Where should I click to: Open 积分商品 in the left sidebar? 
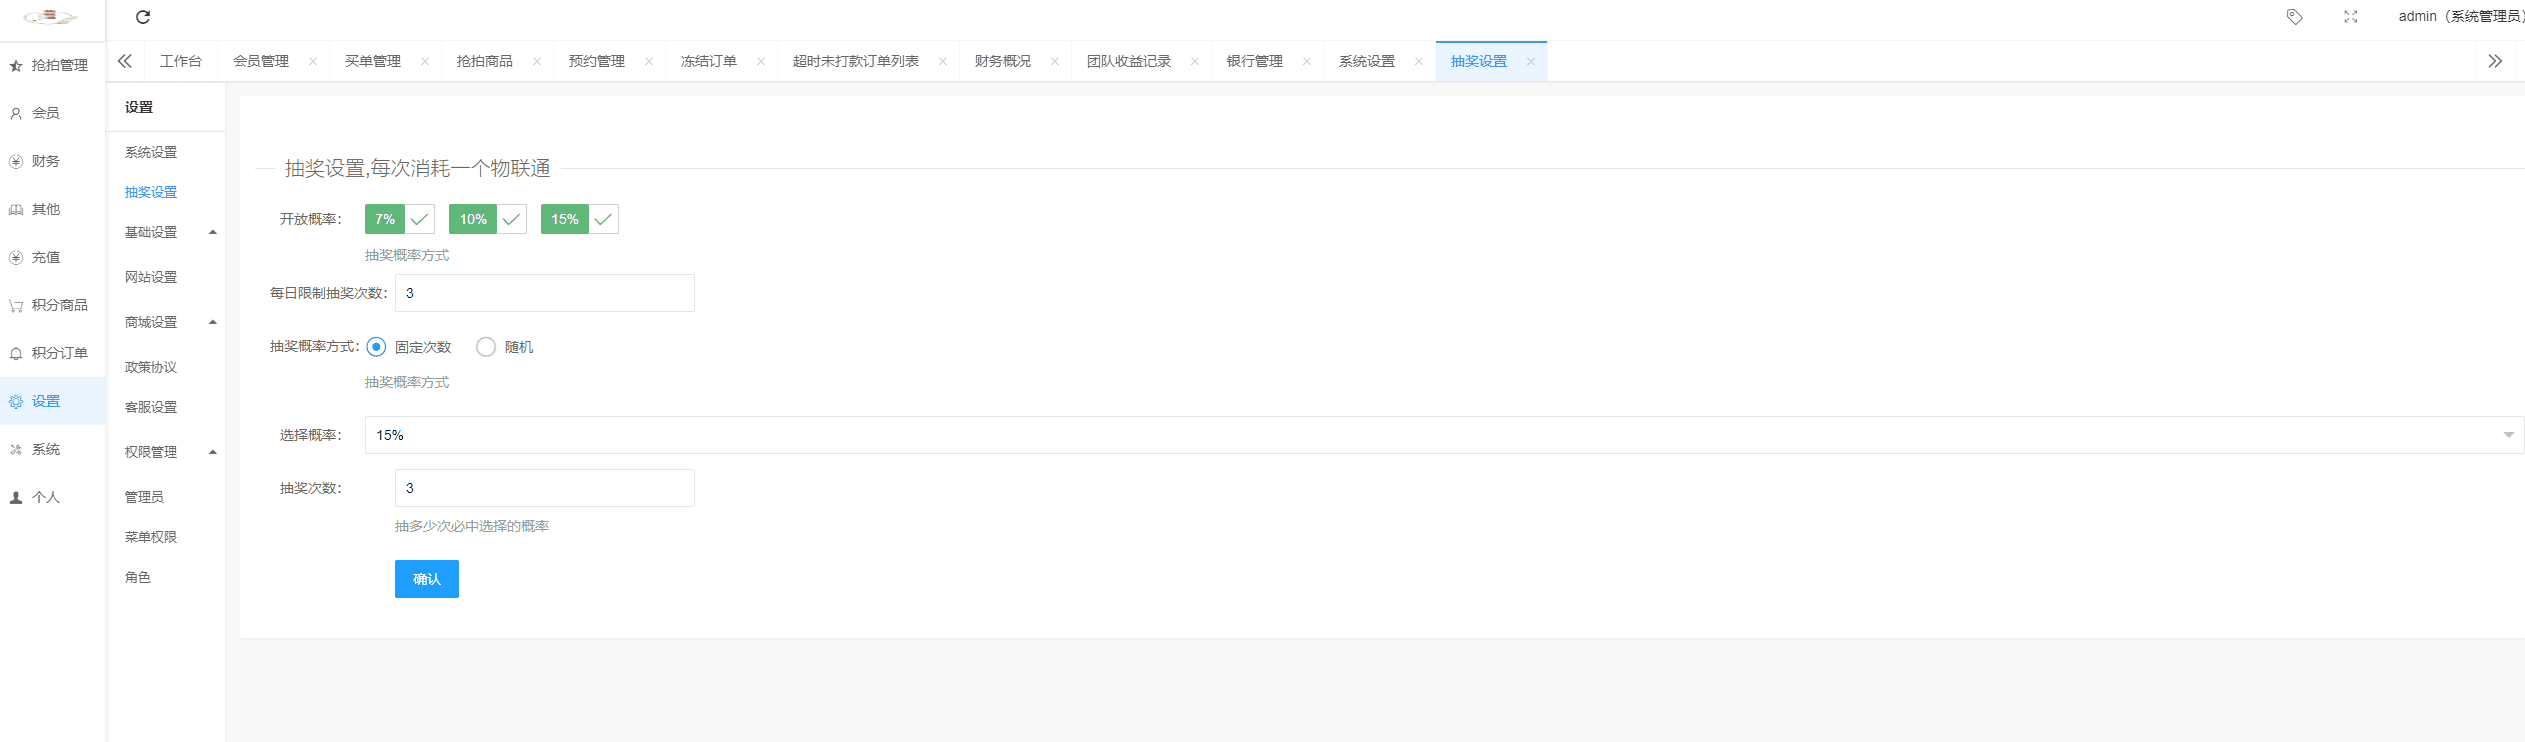point(58,305)
